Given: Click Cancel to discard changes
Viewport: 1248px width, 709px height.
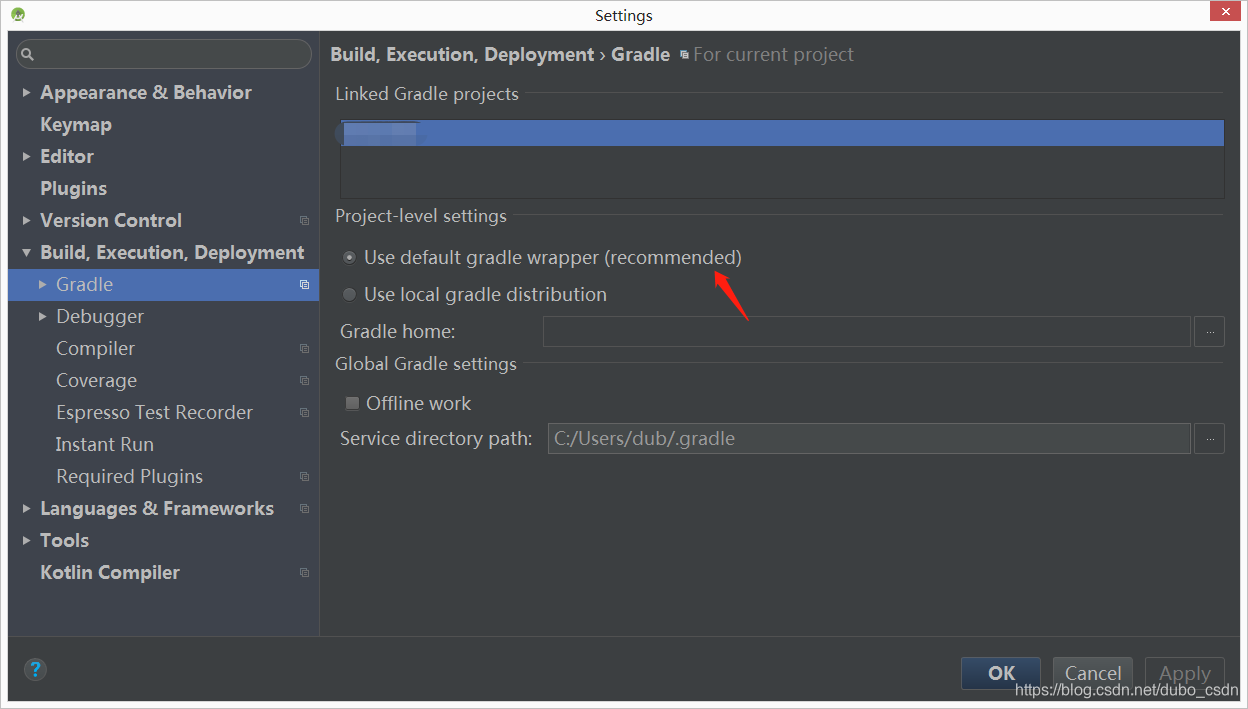Looking at the screenshot, I should tap(1093, 673).
